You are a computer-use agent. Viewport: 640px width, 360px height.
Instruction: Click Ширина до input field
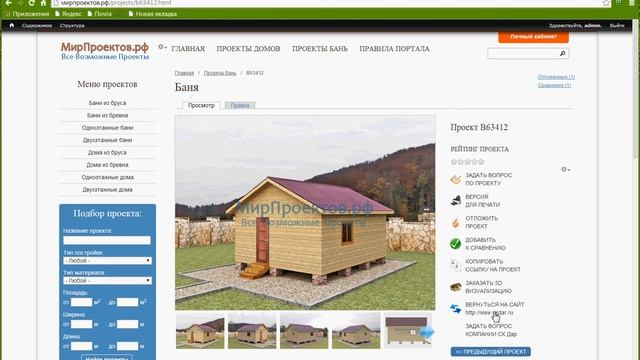(127, 324)
